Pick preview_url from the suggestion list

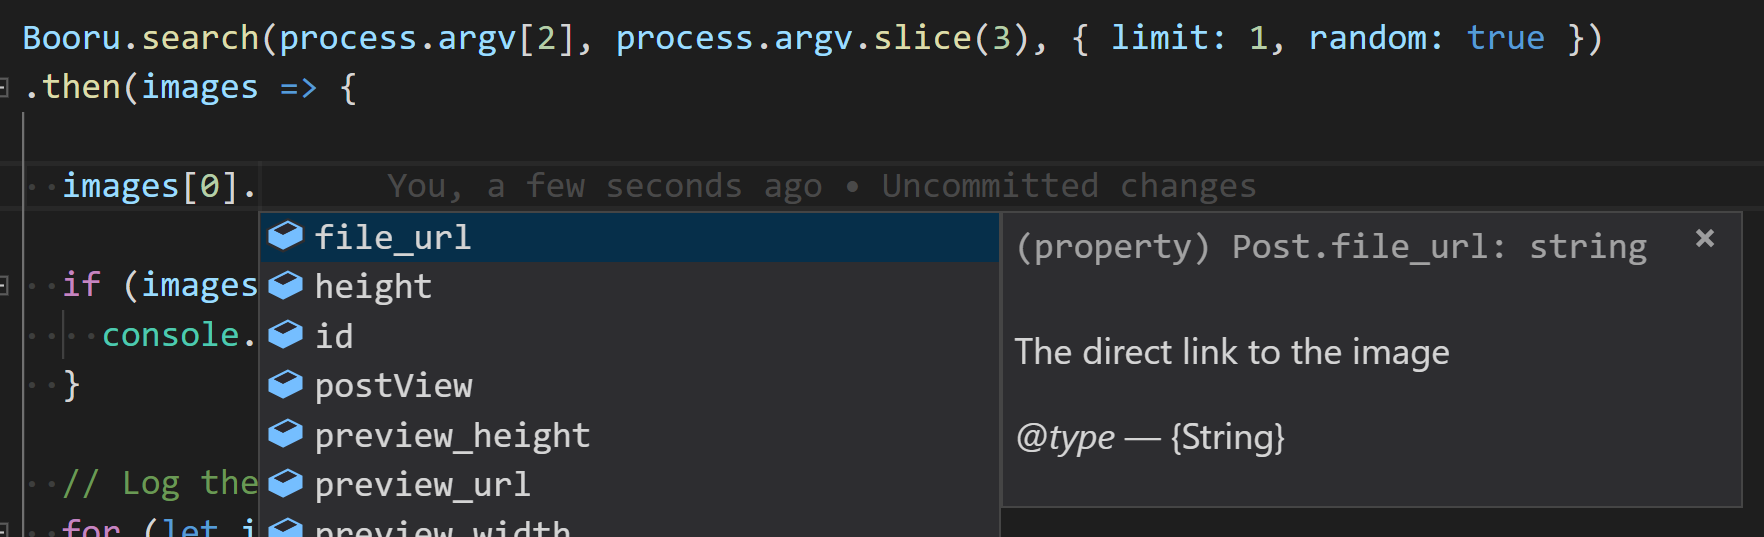[x=630, y=484]
